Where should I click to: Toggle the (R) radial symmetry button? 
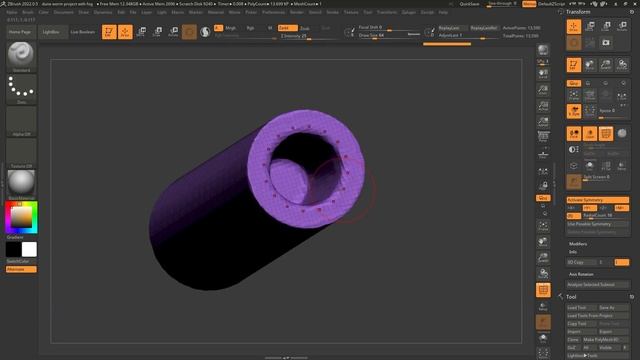[574, 216]
